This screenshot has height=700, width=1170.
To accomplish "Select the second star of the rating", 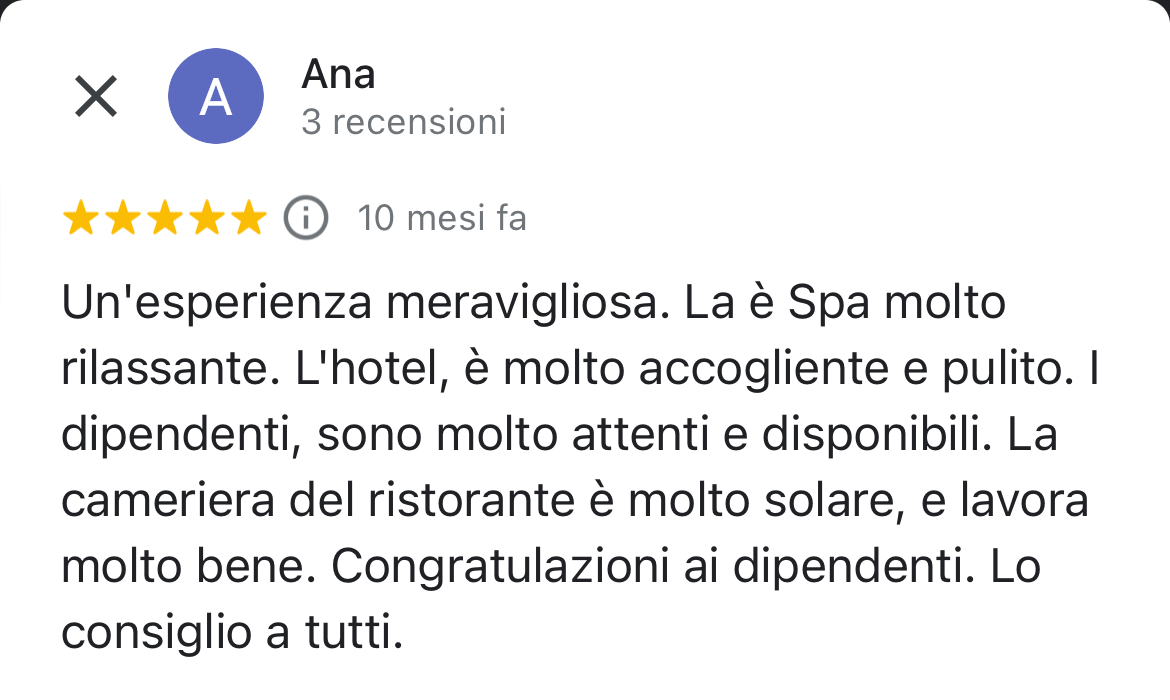I will [x=122, y=218].
